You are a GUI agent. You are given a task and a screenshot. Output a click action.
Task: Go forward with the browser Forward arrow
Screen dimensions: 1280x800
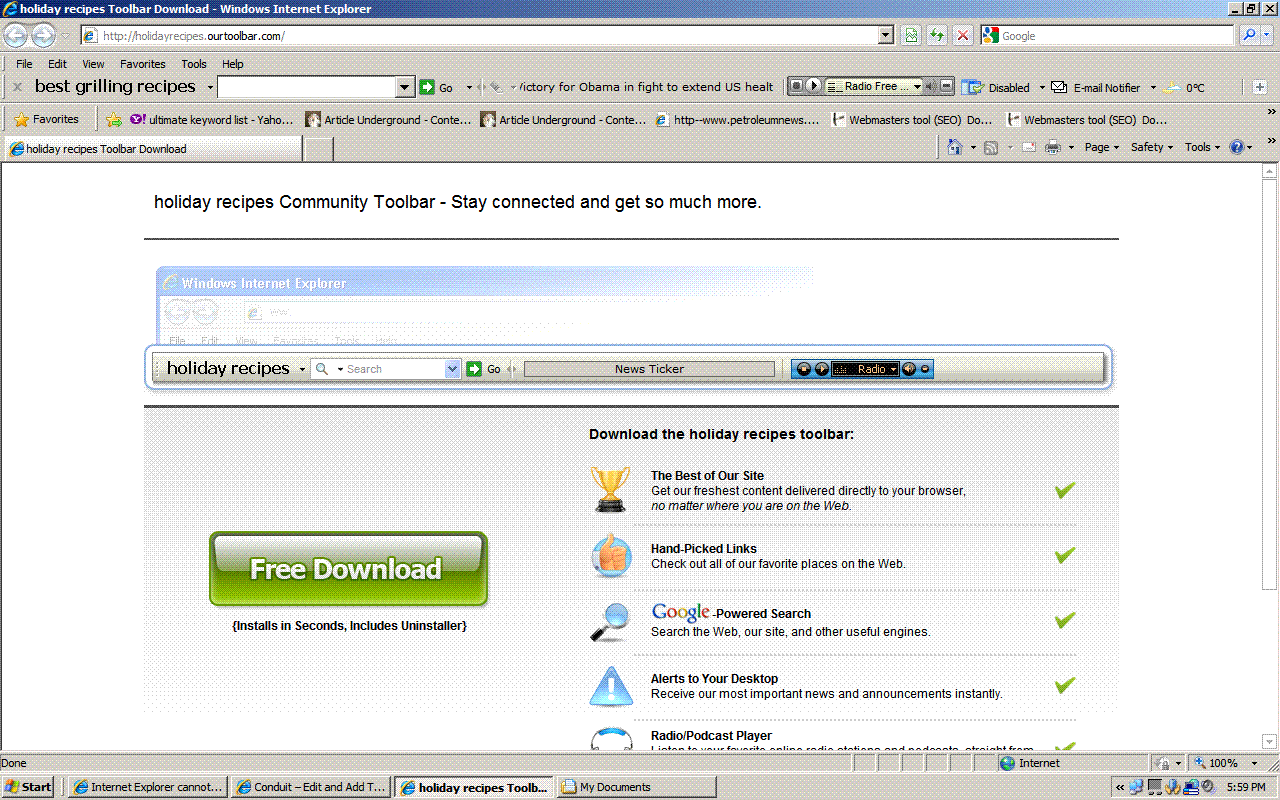(x=43, y=36)
